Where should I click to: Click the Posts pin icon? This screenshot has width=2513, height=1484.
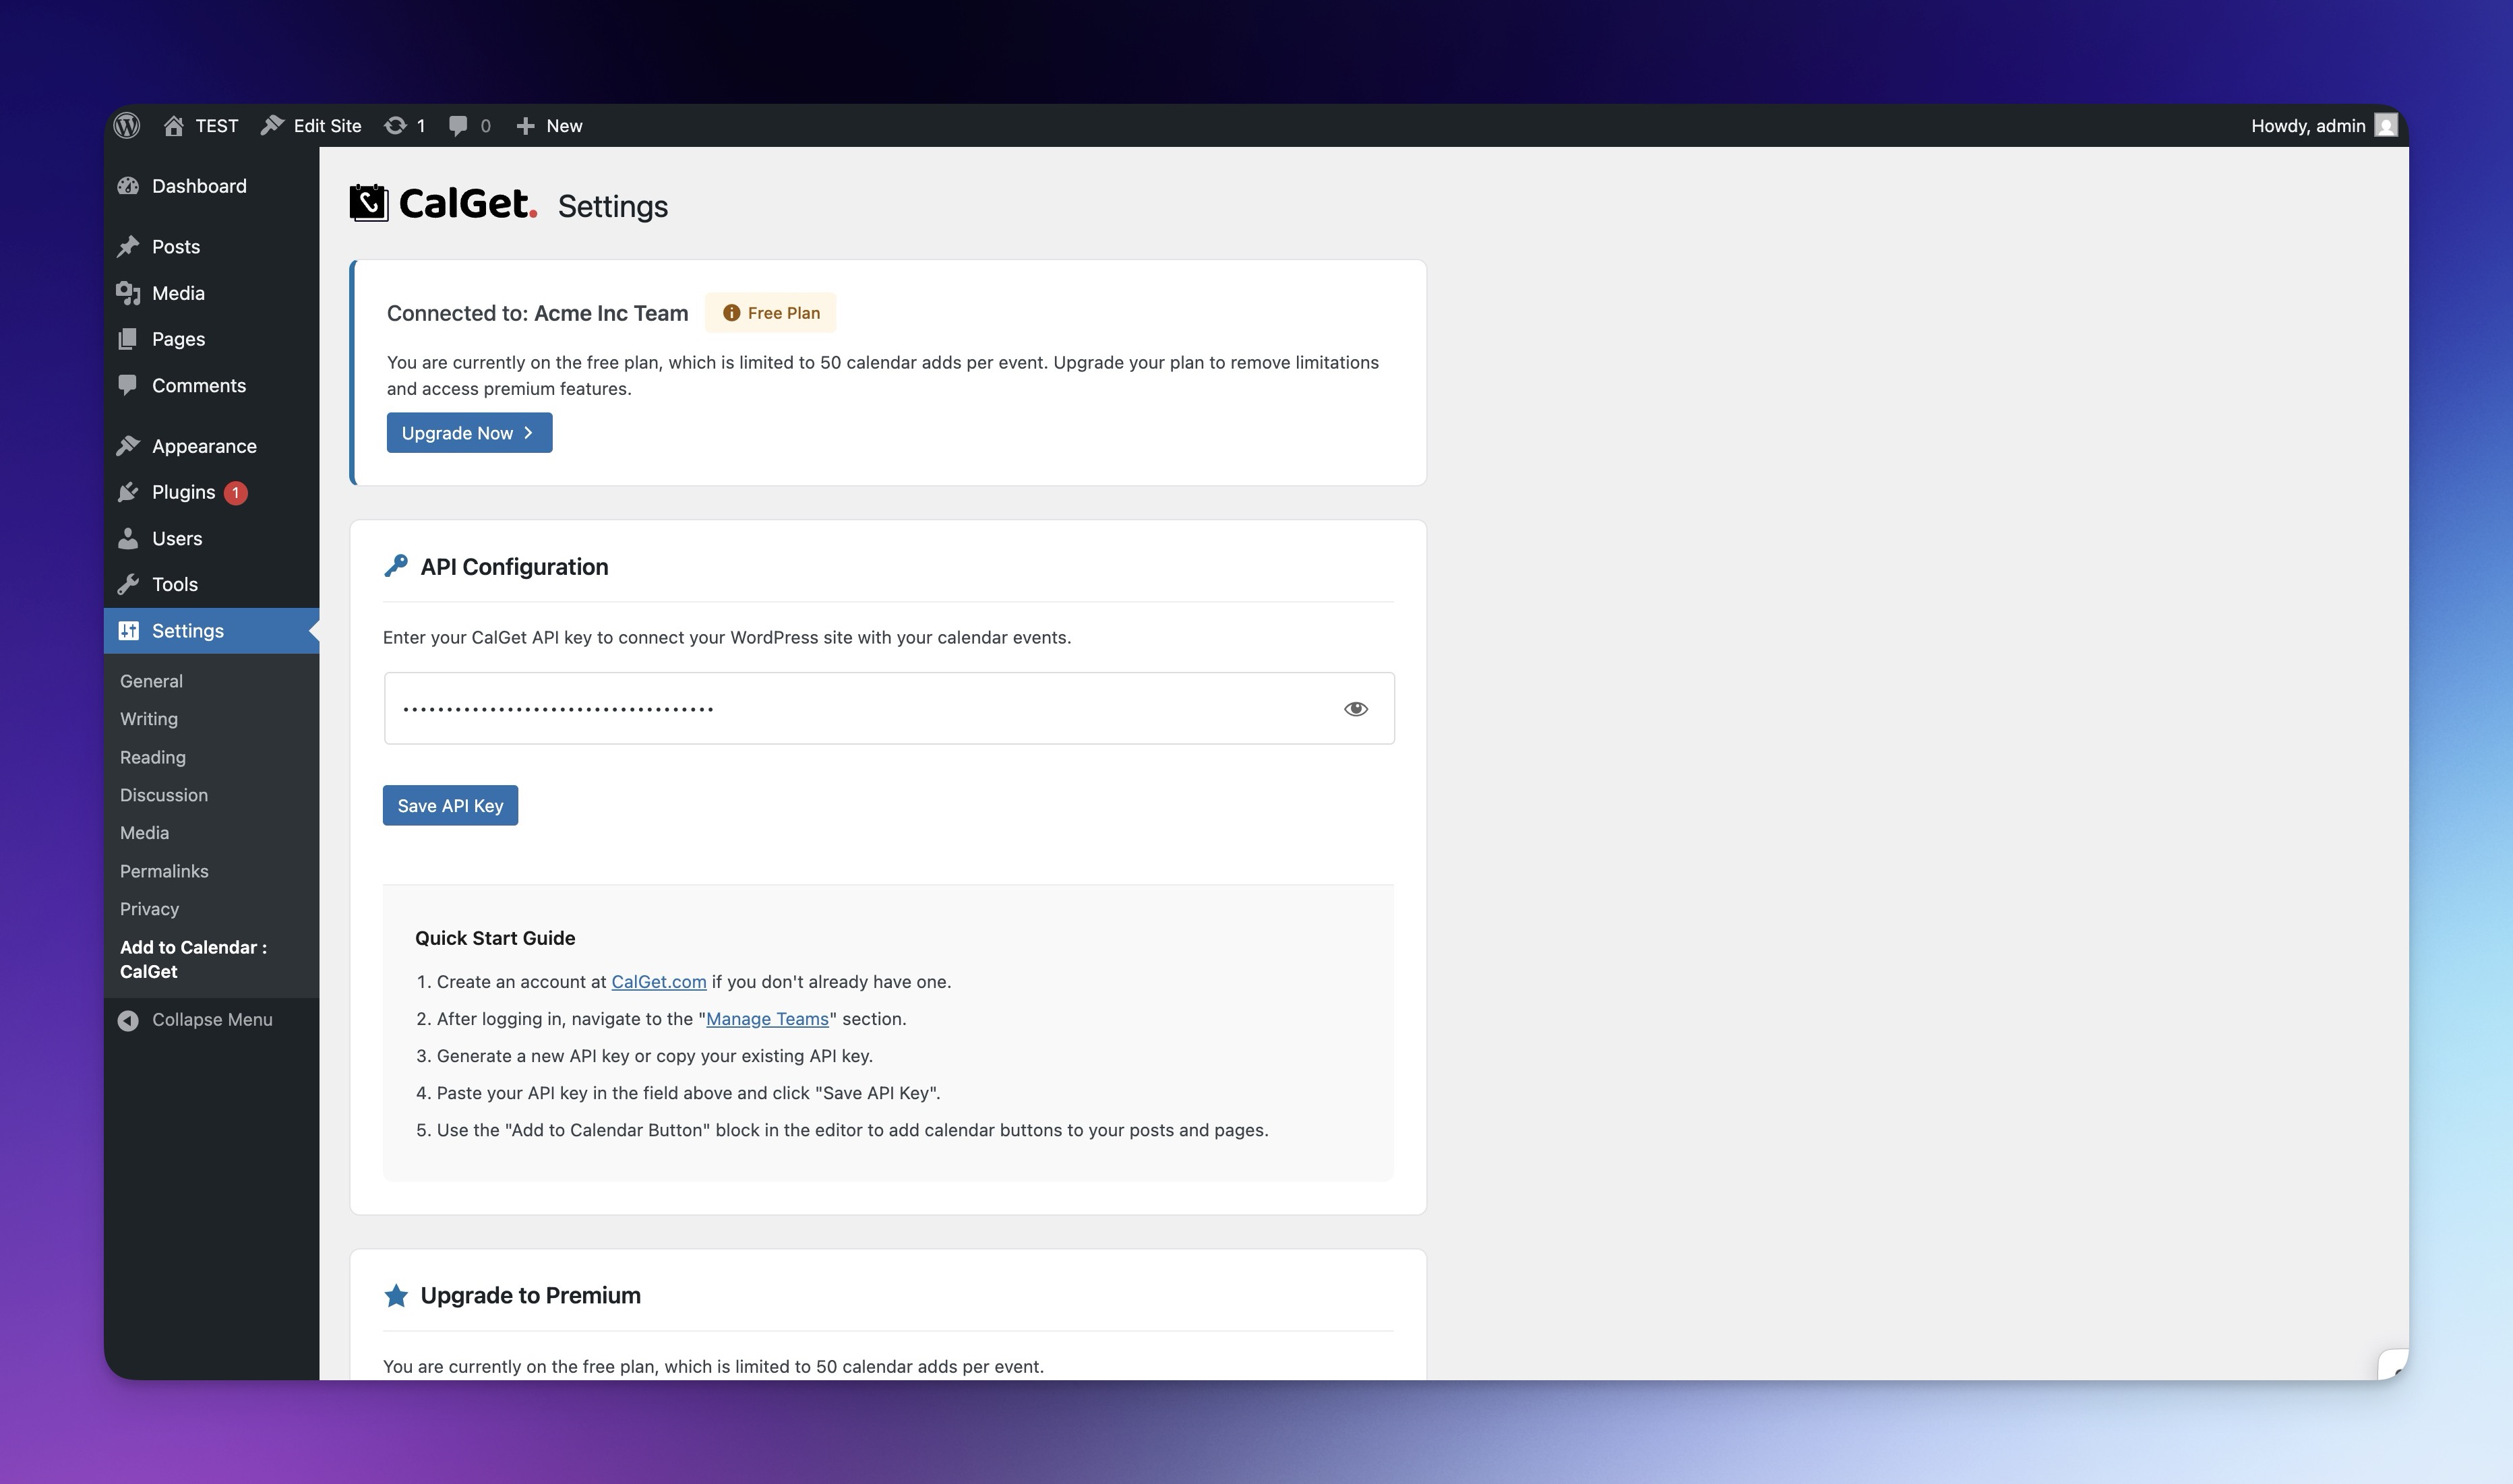click(128, 246)
